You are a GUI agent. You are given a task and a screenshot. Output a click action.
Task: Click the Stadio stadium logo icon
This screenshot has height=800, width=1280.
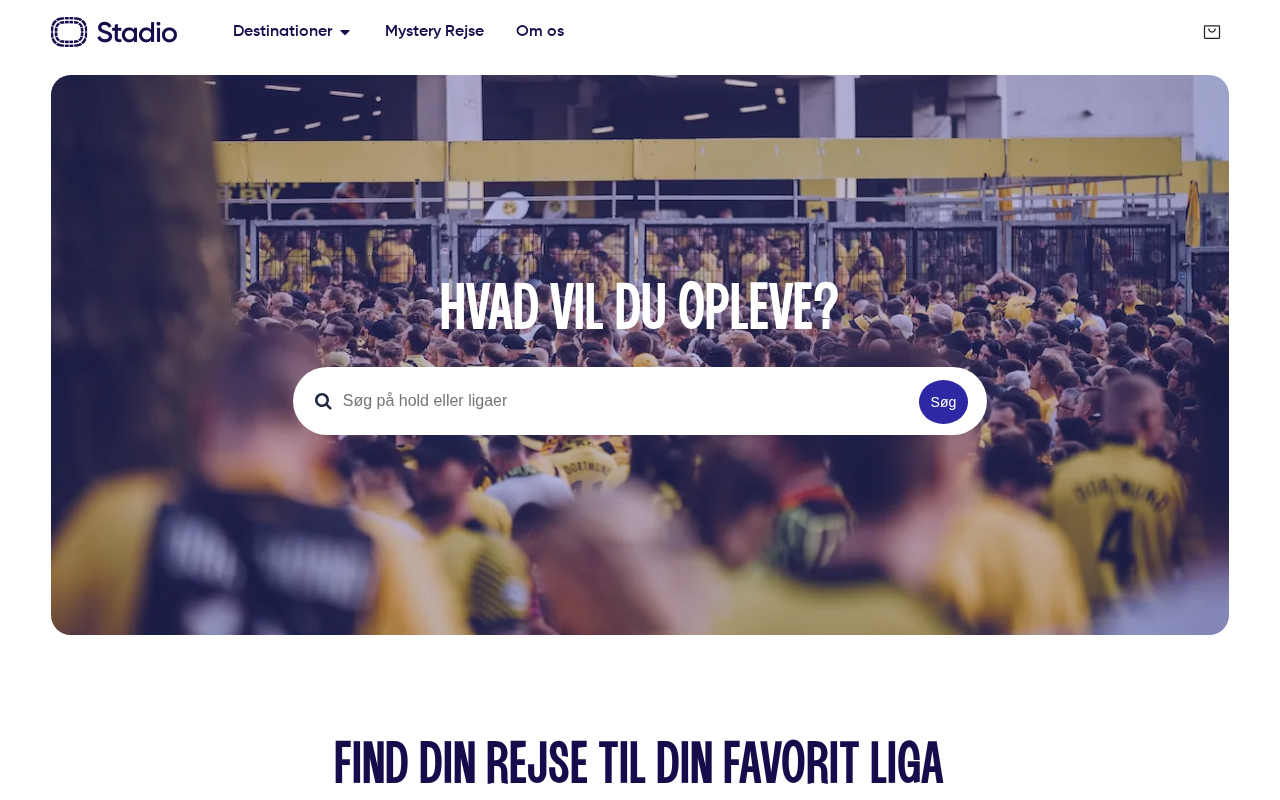[70, 32]
